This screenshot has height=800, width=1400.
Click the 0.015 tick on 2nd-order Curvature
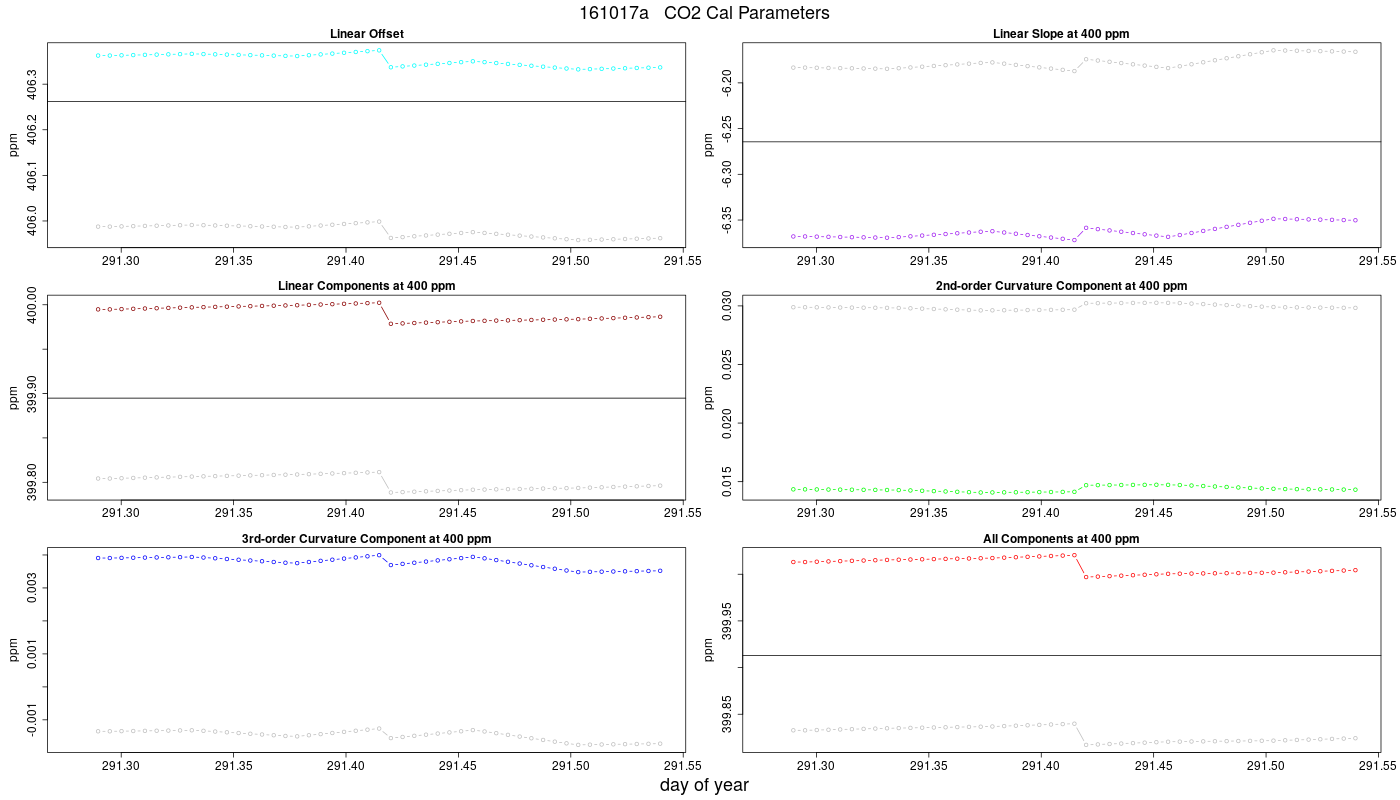728,482
